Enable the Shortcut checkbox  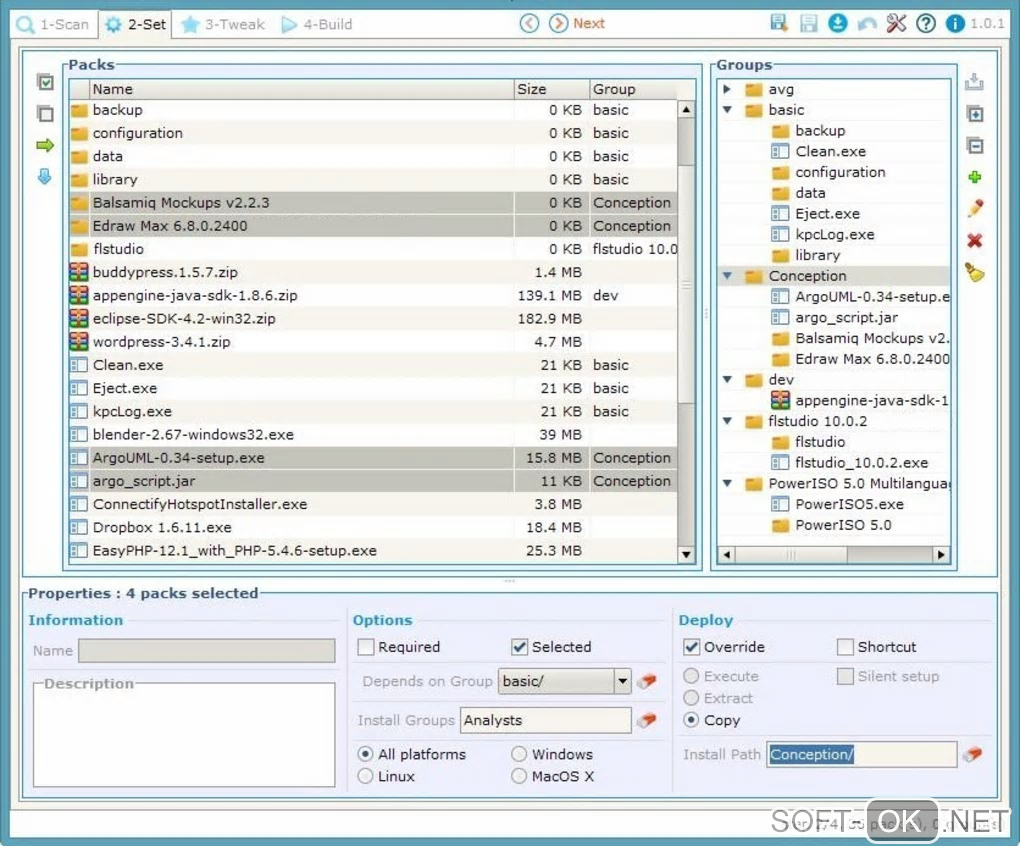pyautogui.click(x=845, y=647)
